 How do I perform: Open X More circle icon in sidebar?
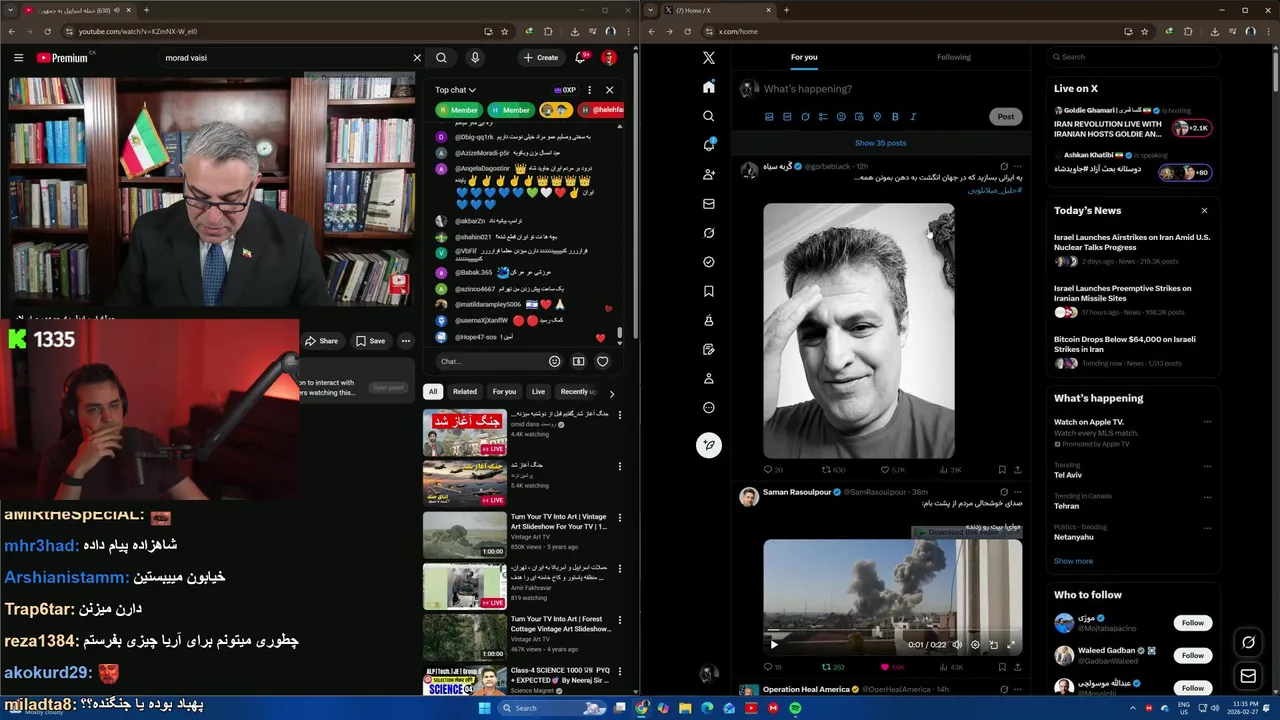pyautogui.click(x=709, y=408)
